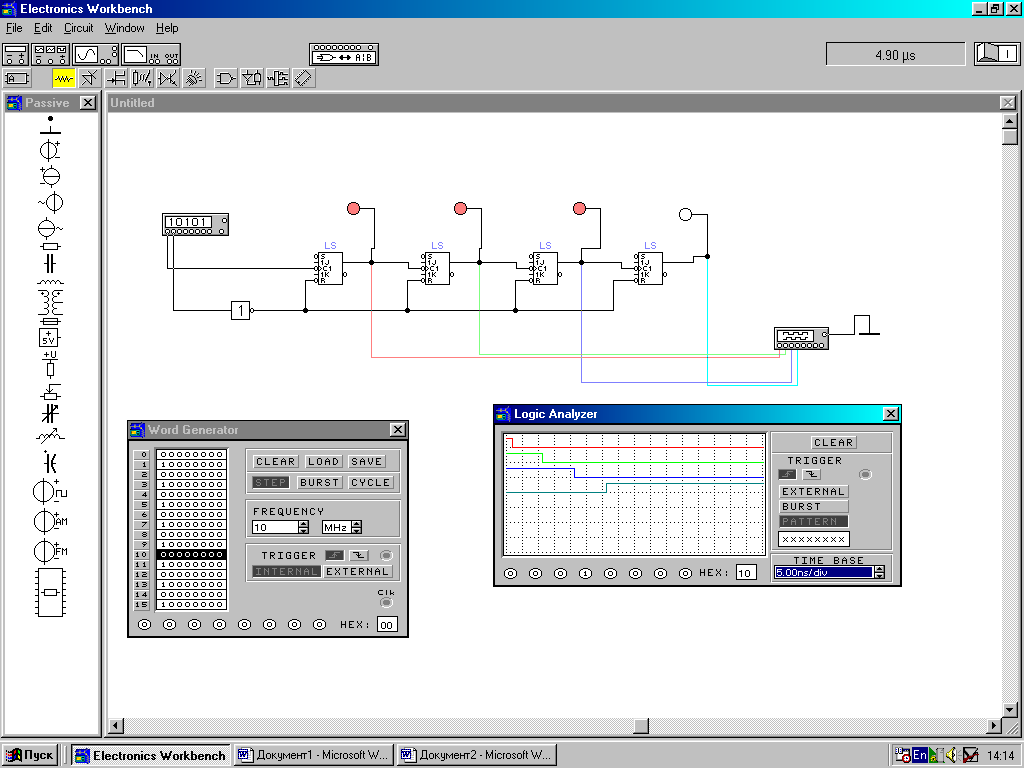
Task: Pick the battery component in Passive bin
Action: [x=50, y=150]
